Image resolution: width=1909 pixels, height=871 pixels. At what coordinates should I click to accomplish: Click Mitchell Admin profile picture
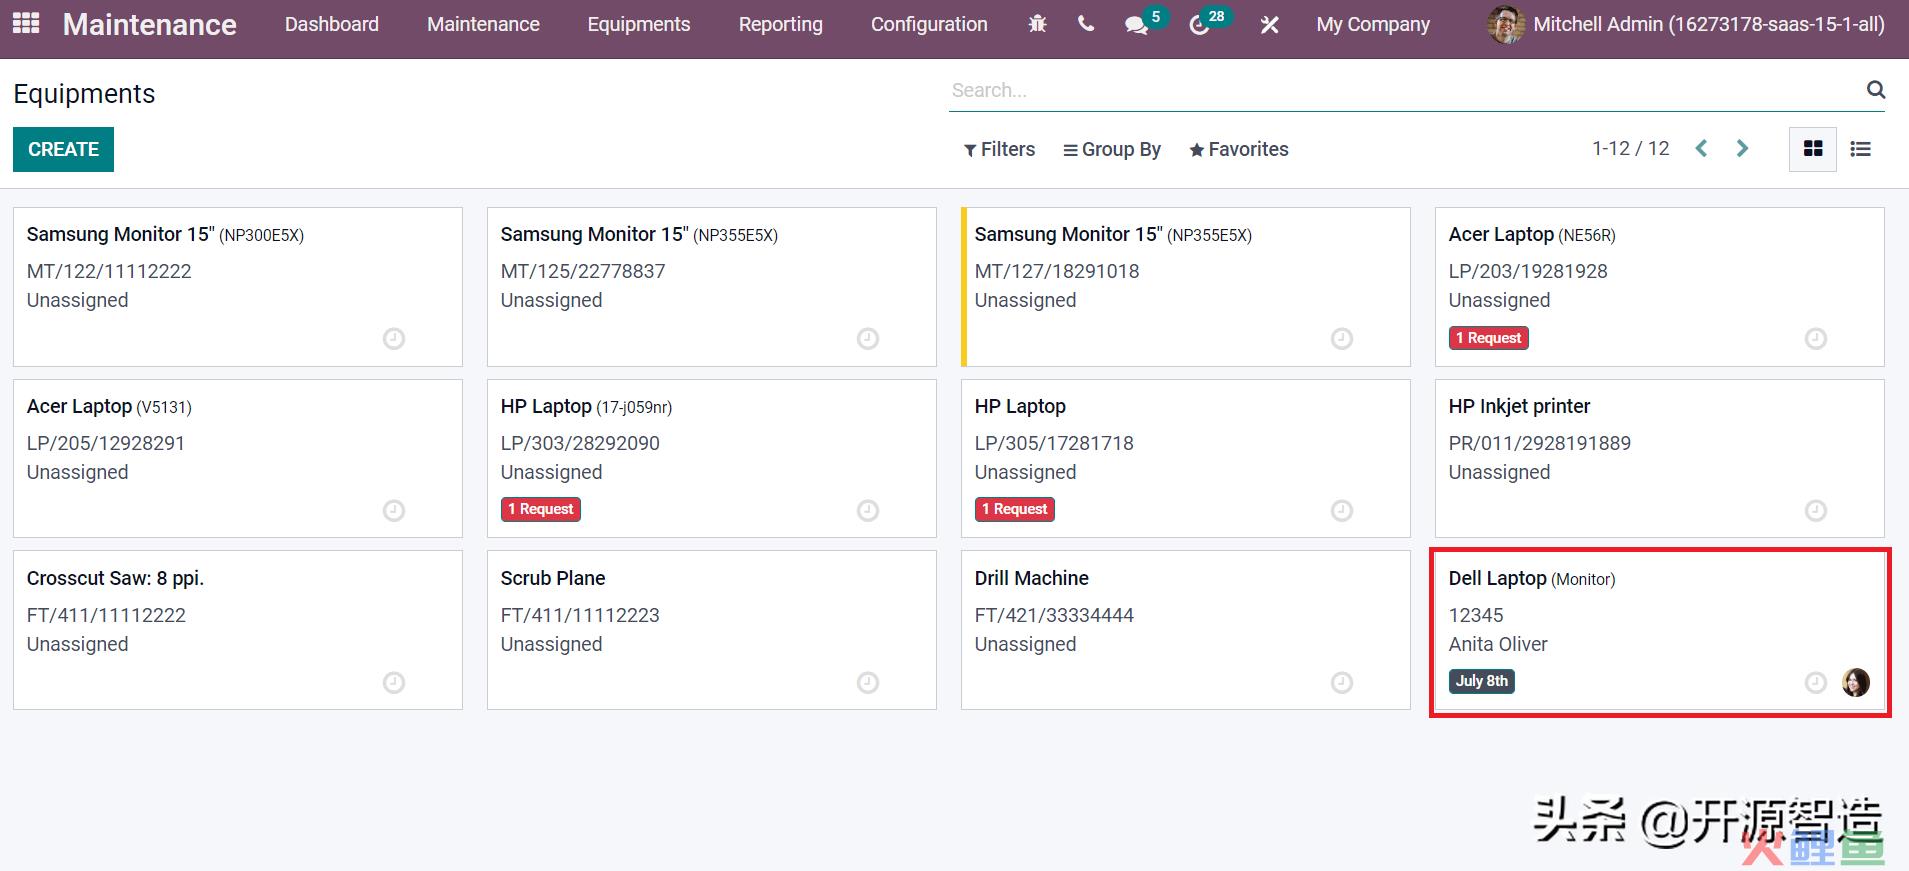(x=1506, y=24)
